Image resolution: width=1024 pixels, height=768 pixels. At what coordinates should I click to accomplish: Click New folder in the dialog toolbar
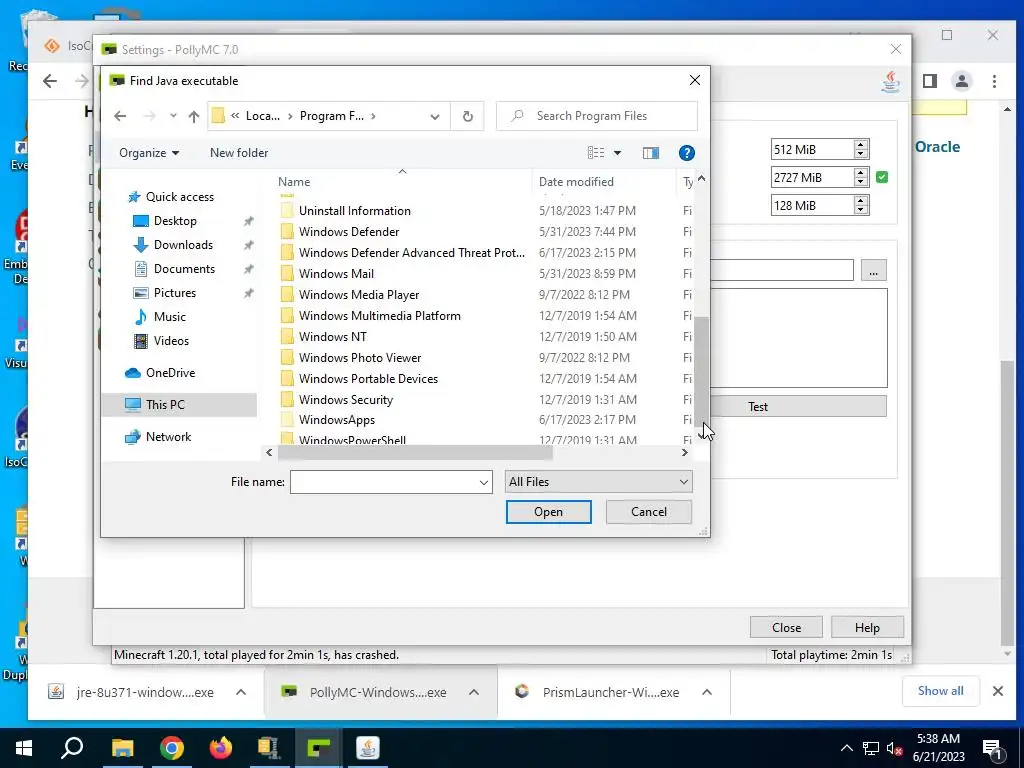(x=239, y=153)
